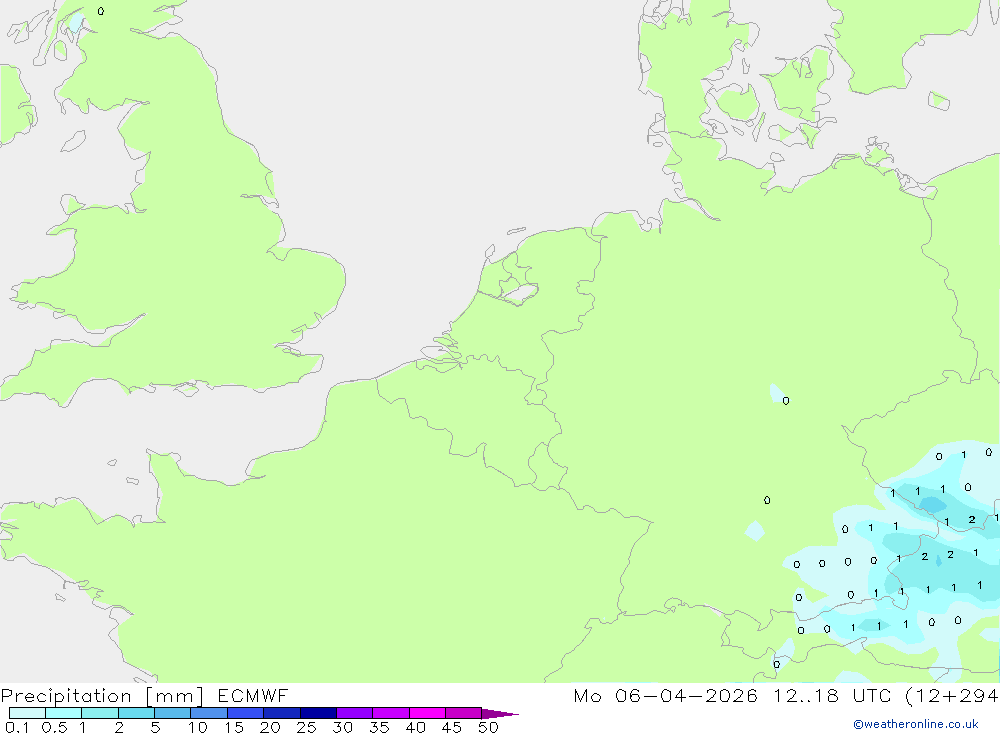Click the '[mm]' unit label
This screenshot has width=1000, height=733.
click(175, 696)
